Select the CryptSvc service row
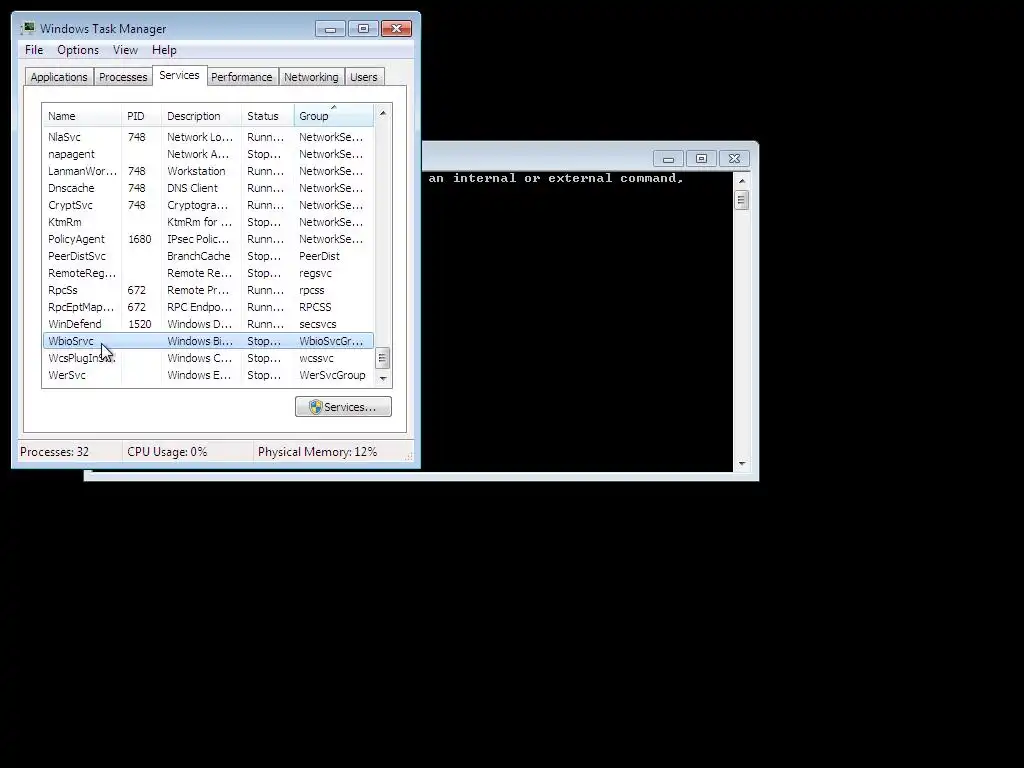Screen dimensions: 1024x768 click(208, 205)
